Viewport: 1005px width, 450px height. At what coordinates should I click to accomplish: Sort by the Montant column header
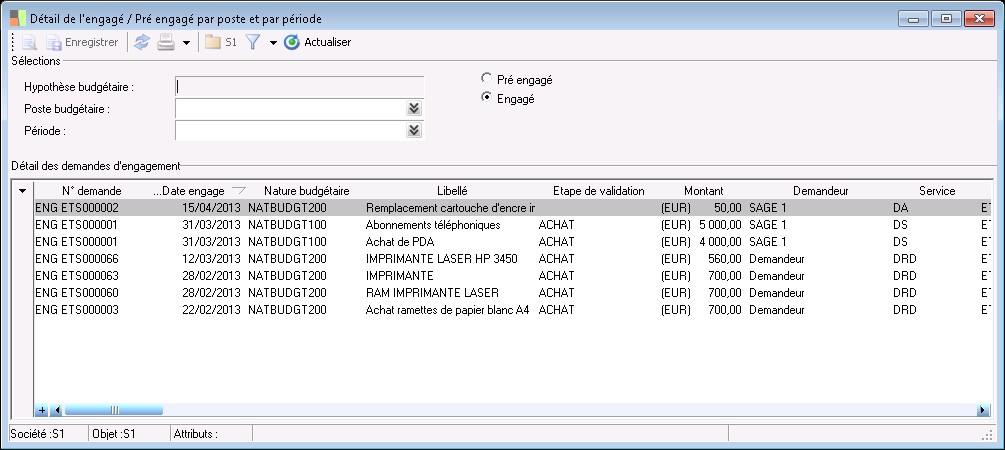[704, 190]
